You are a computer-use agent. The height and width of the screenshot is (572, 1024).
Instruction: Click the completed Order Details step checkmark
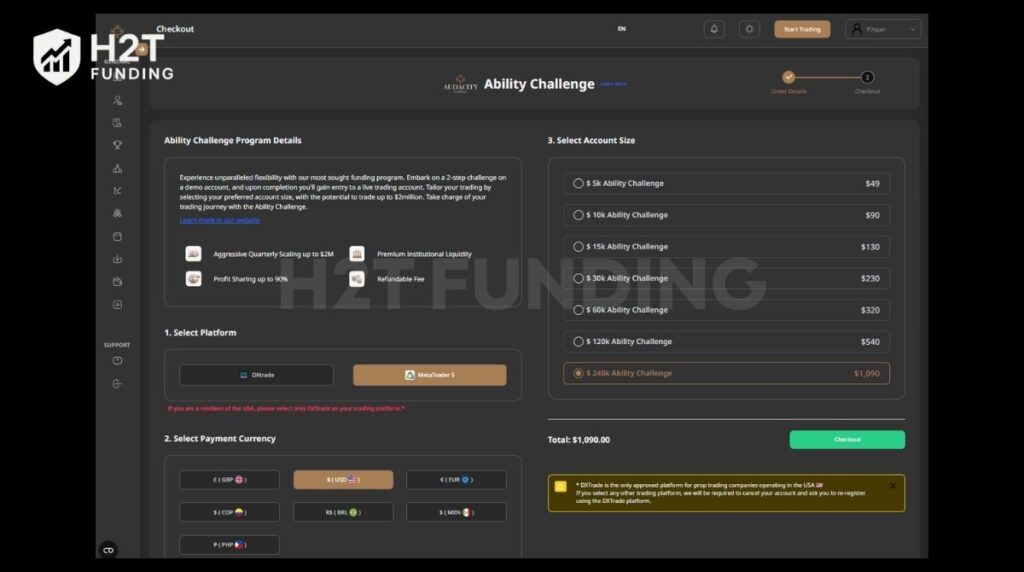[788, 77]
